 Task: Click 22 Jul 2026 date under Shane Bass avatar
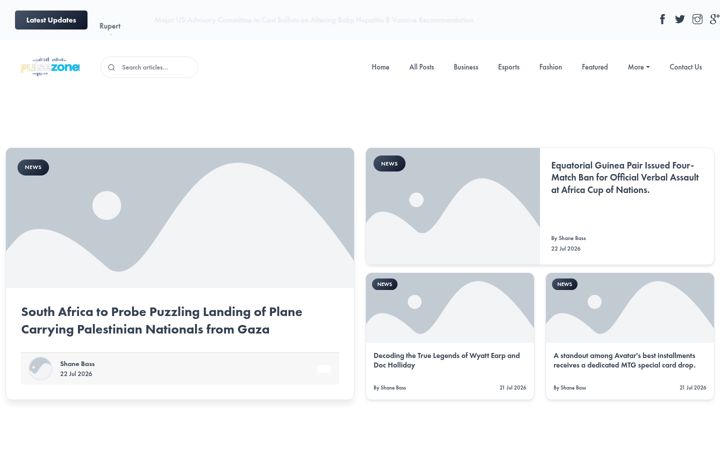[x=76, y=374]
